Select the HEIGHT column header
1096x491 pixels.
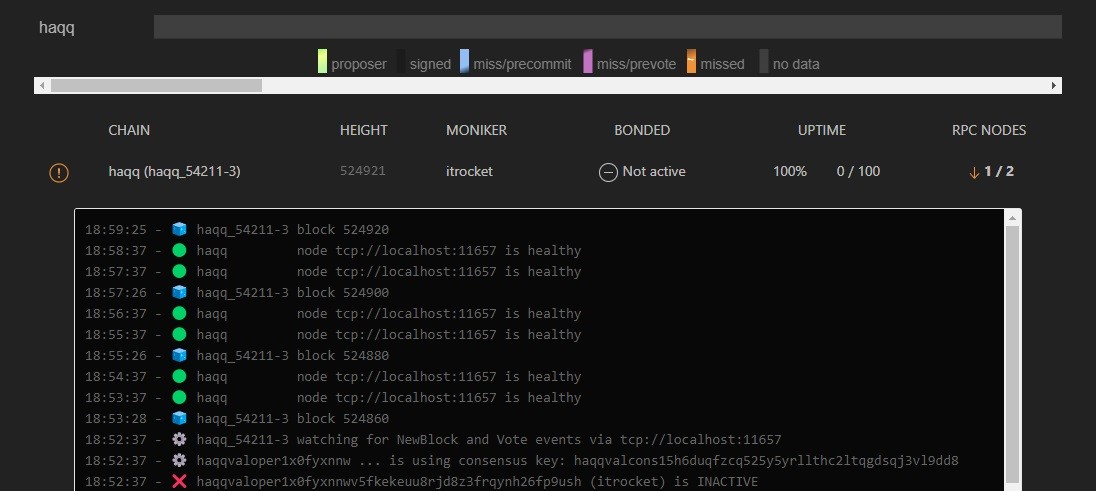(363, 130)
